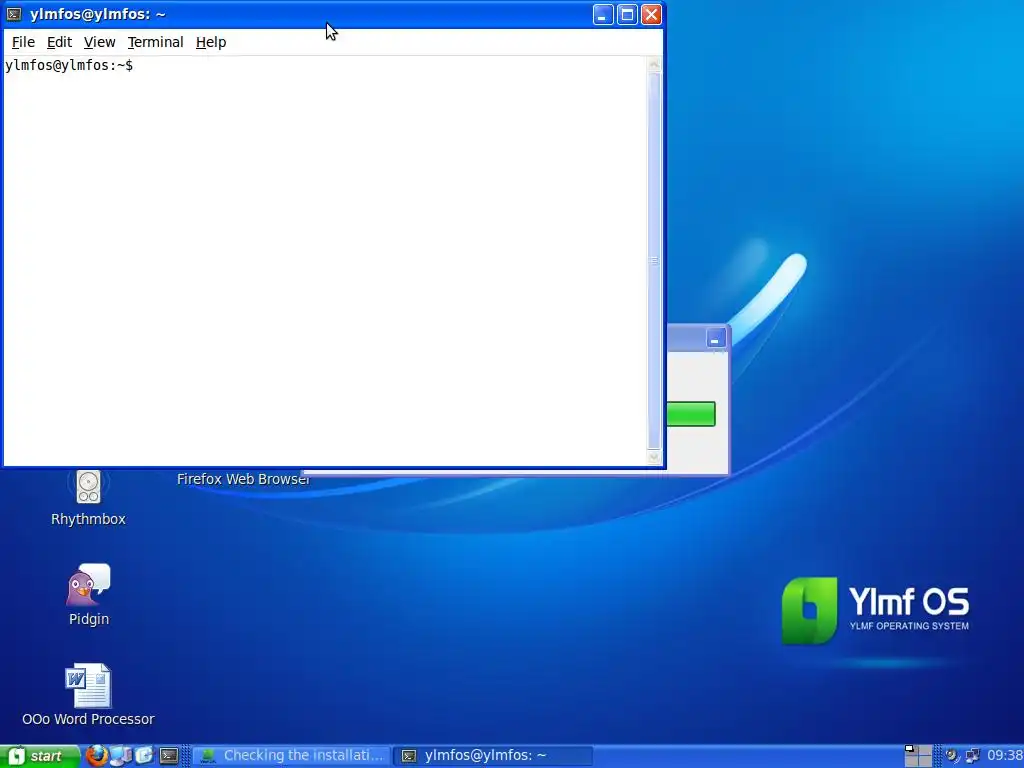Viewport: 1024px width, 768px height.
Task: Open the File menu in the terminal
Action: coord(23,42)
